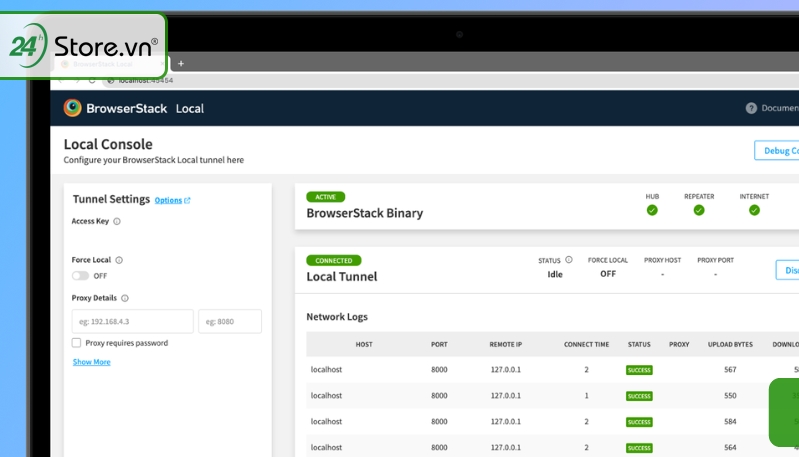
Task: Click the Local label in the header
Action: point(190,109)
